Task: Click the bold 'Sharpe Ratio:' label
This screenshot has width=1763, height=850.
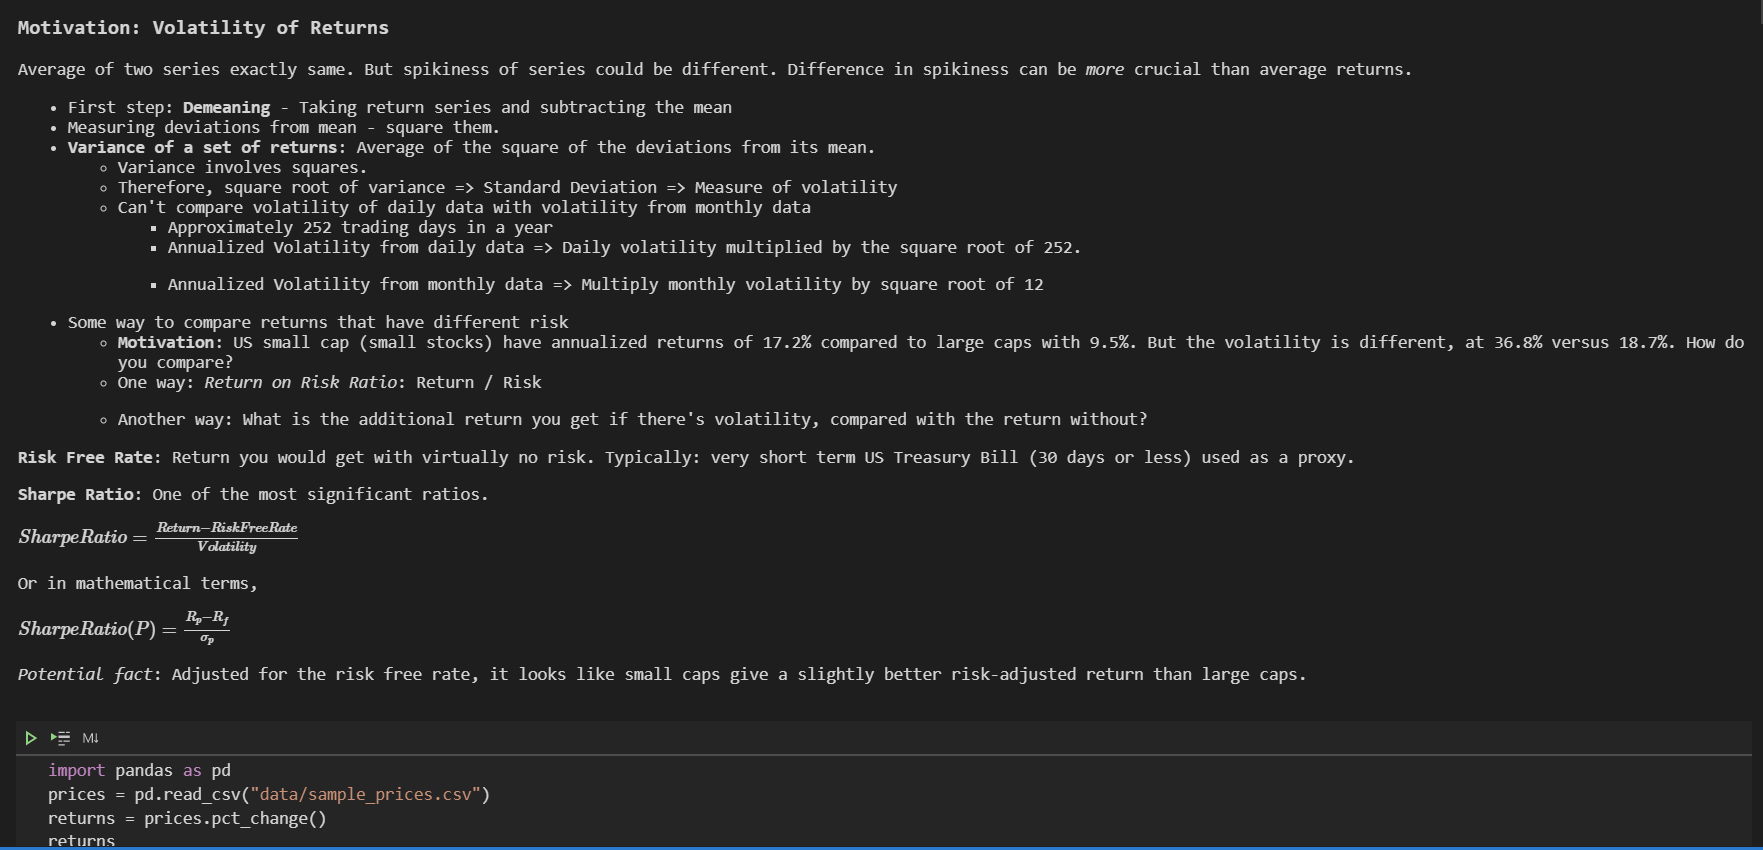Action: click(x=79, y=494)
